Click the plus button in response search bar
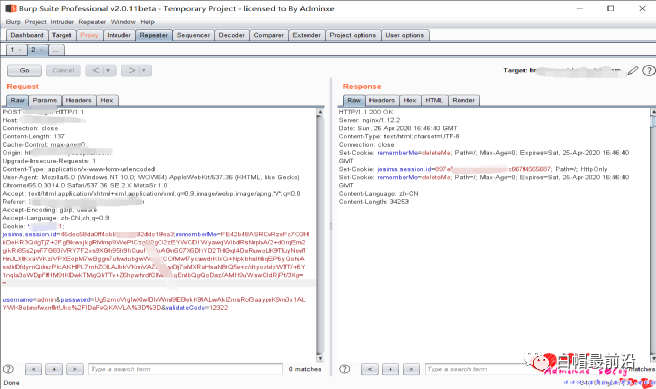 (x=390, y=369)
